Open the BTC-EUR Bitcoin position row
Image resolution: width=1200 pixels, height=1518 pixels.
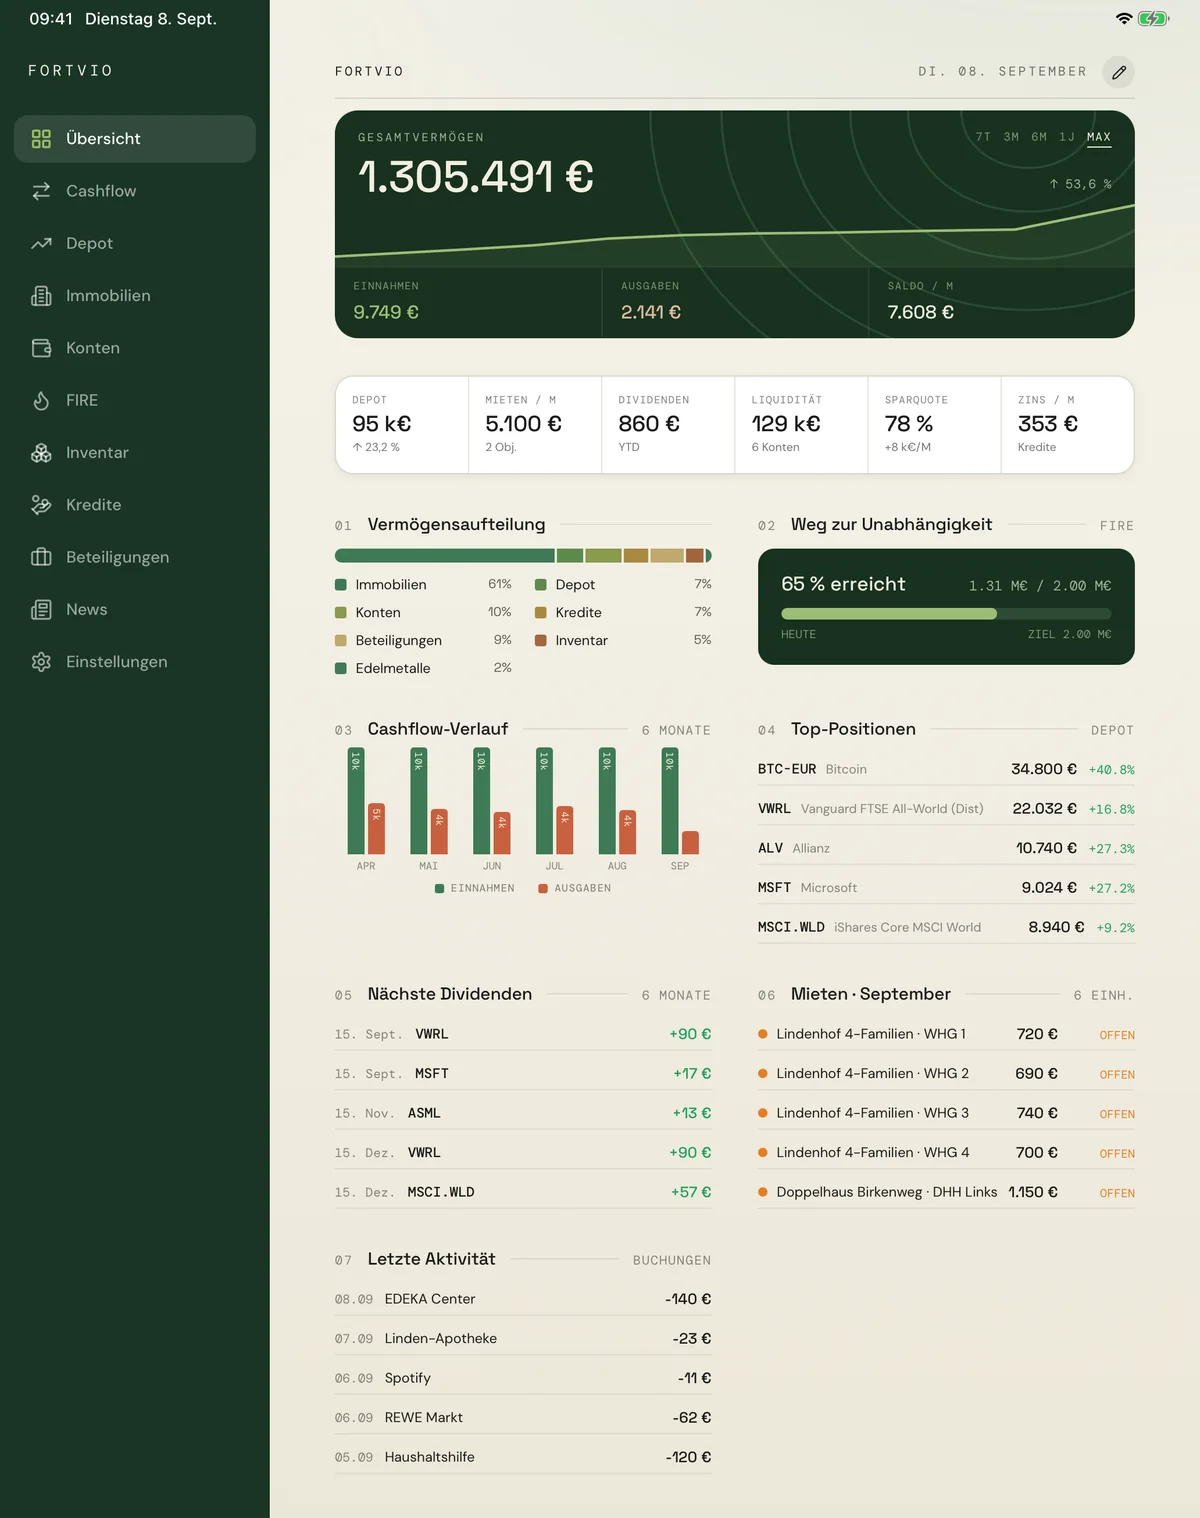[946, 769]
